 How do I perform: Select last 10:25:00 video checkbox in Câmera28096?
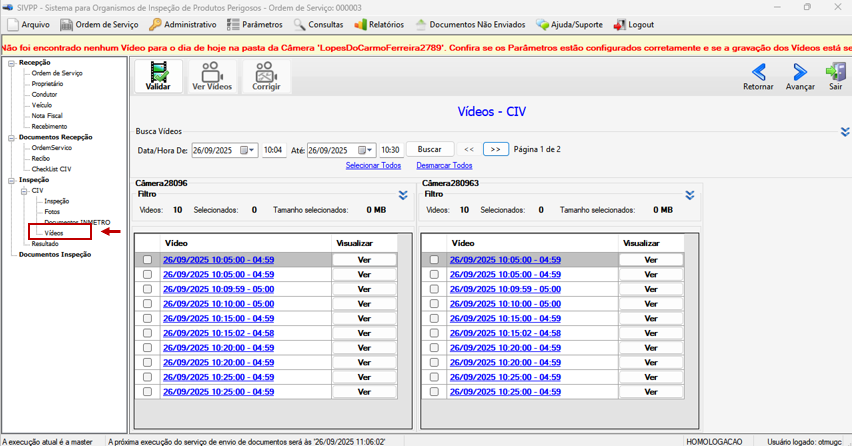(147, 392)
